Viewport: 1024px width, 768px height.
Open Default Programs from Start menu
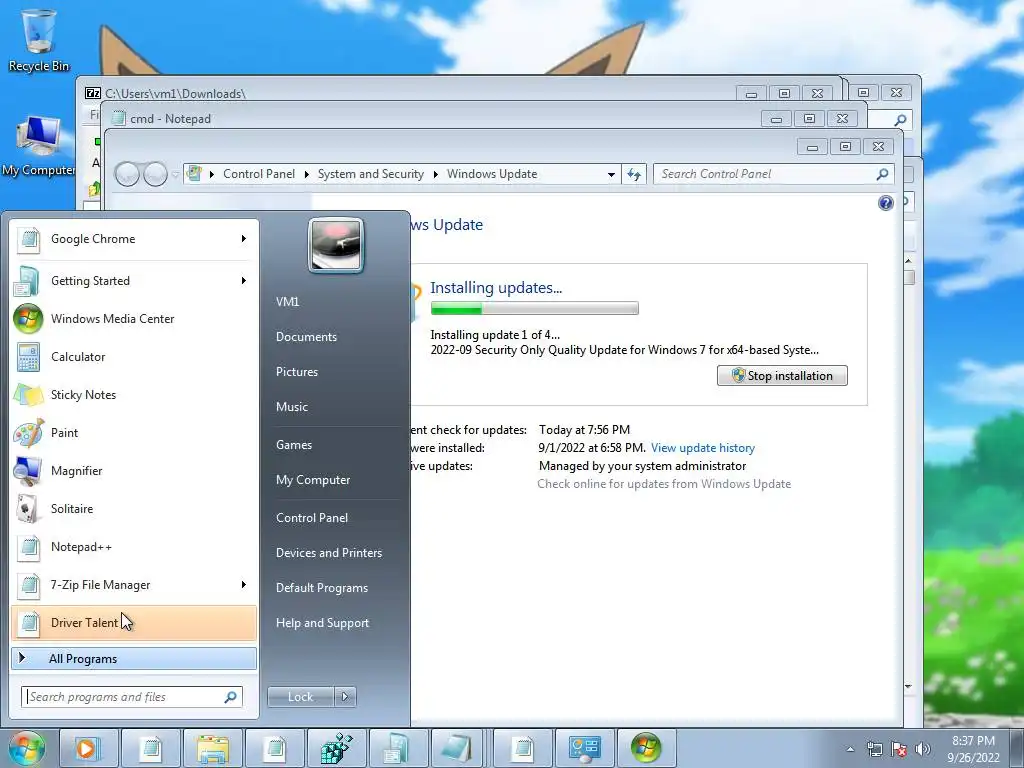(322, 588)
